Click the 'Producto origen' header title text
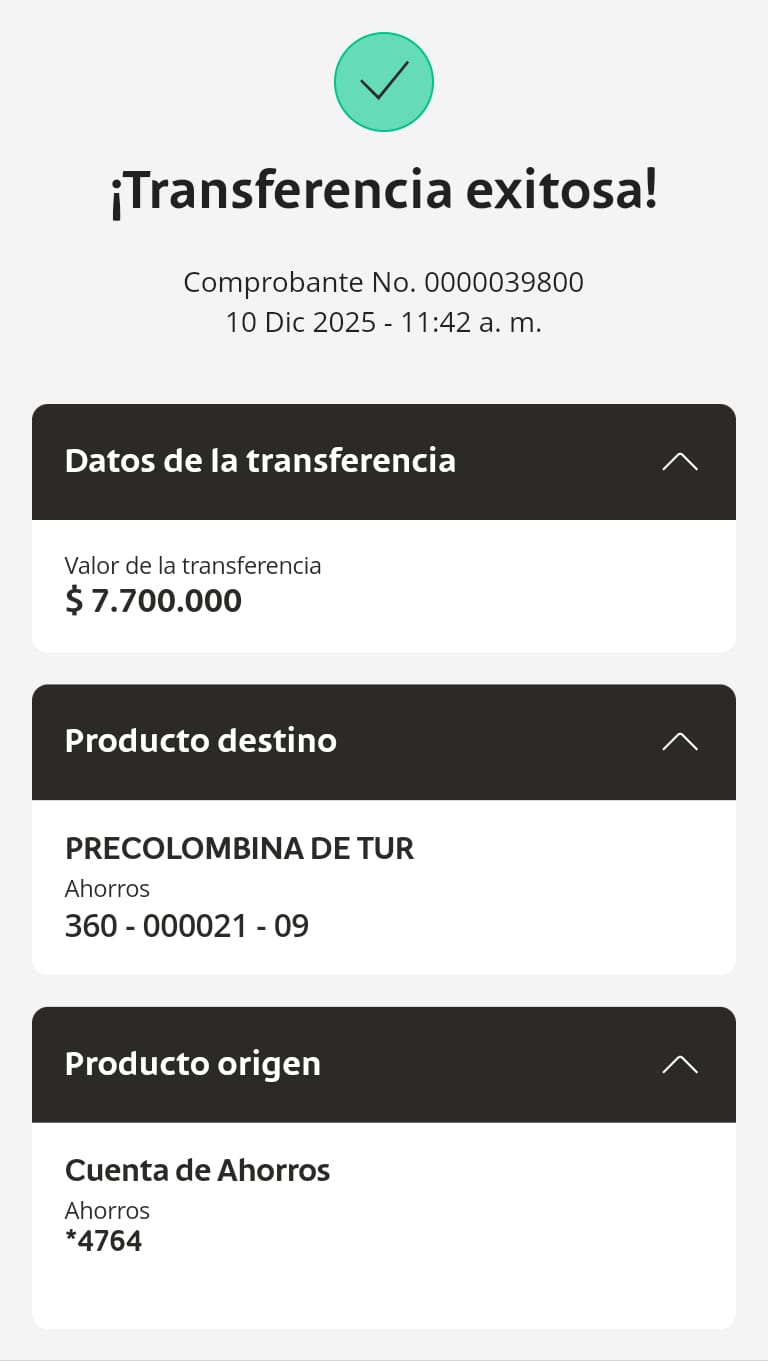This screenshot has height=1361, width=768. tap(193, 1063)
